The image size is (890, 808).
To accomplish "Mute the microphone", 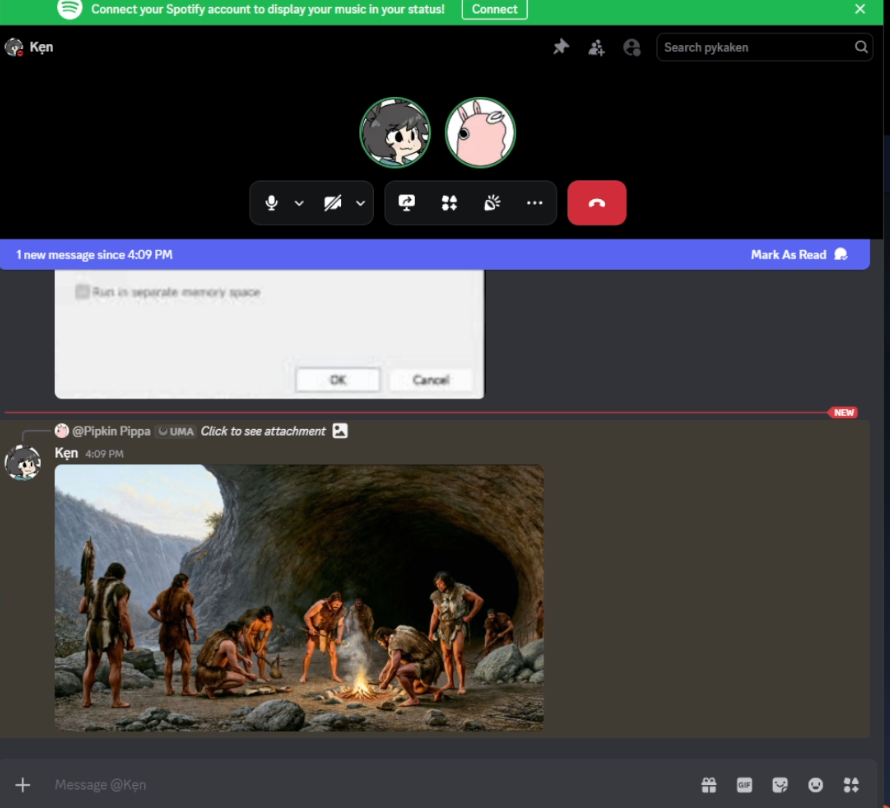I will [x=271, y=203].
